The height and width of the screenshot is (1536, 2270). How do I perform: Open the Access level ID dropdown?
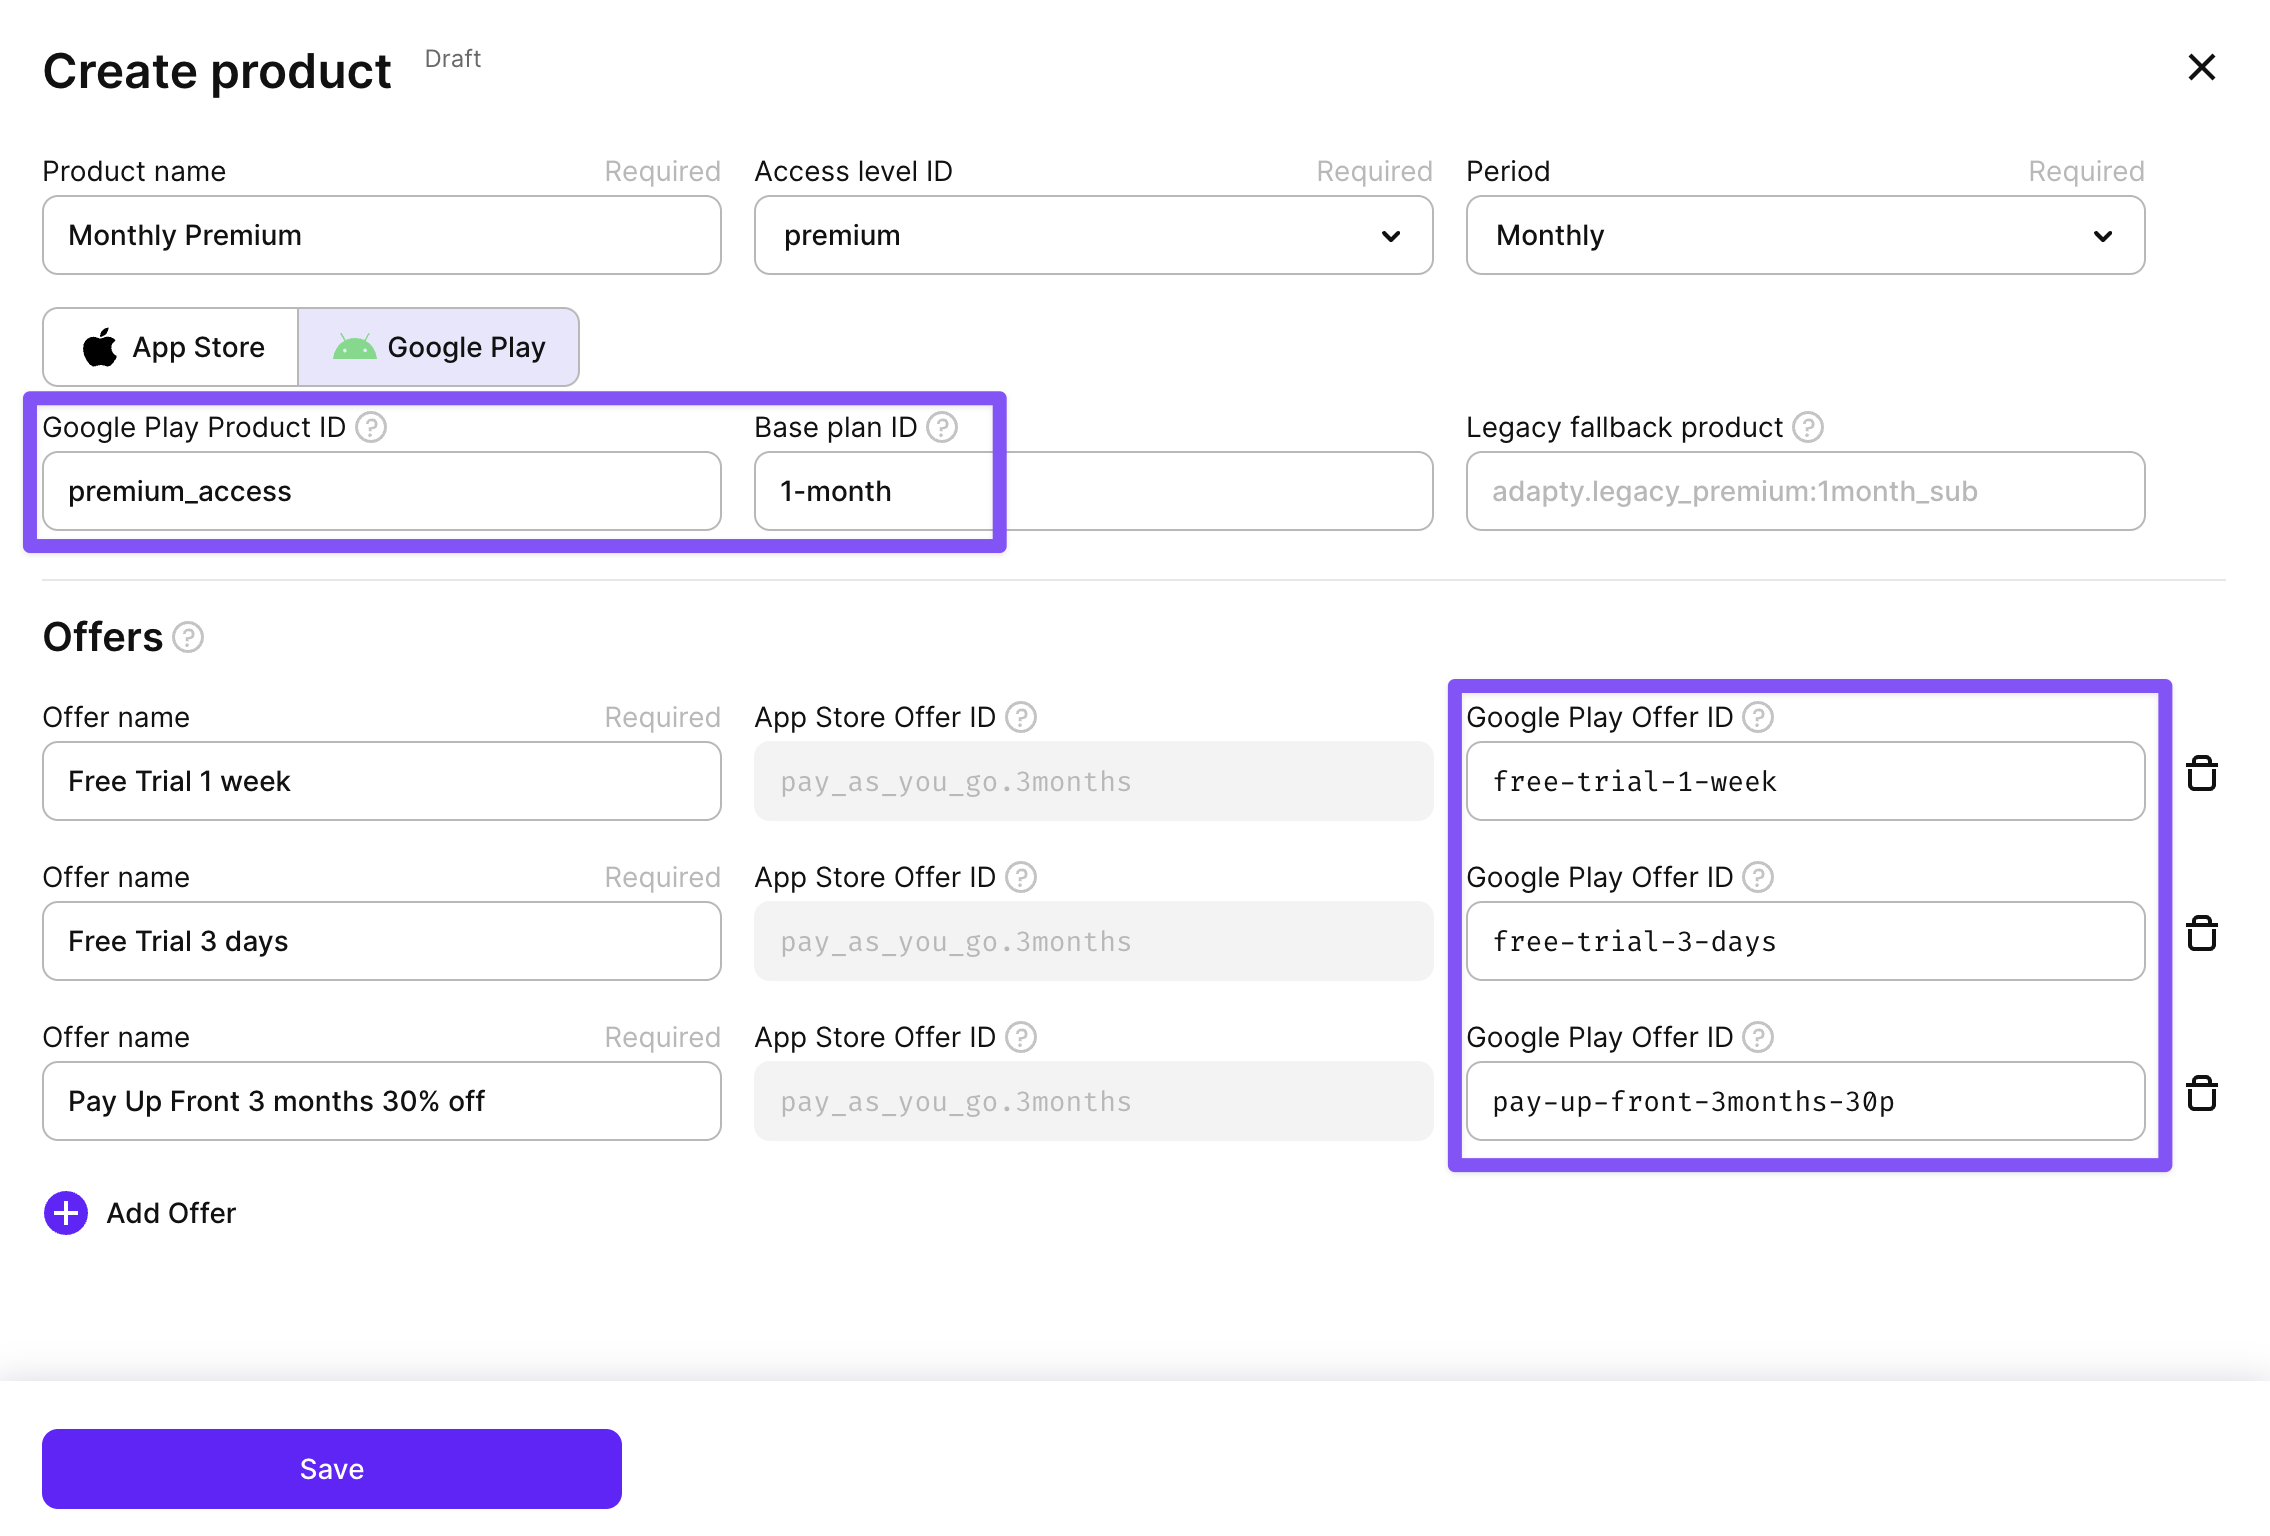[x=1093, y=235]
